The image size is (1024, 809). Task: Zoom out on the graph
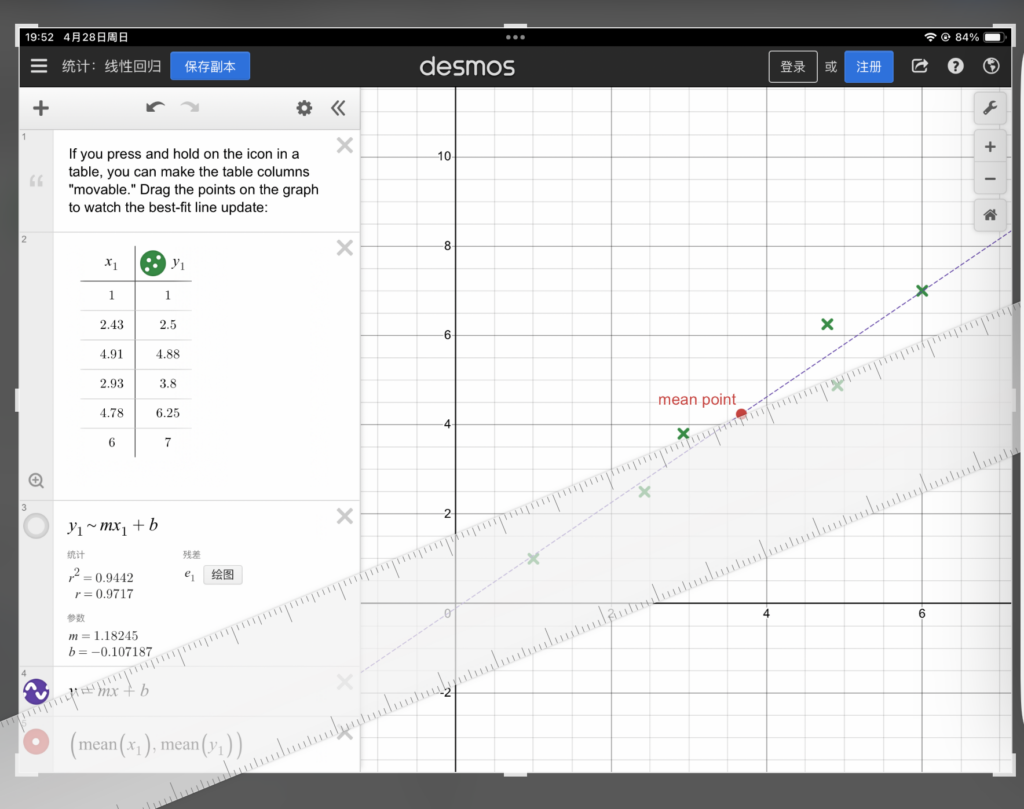click(x=990, y=179)
